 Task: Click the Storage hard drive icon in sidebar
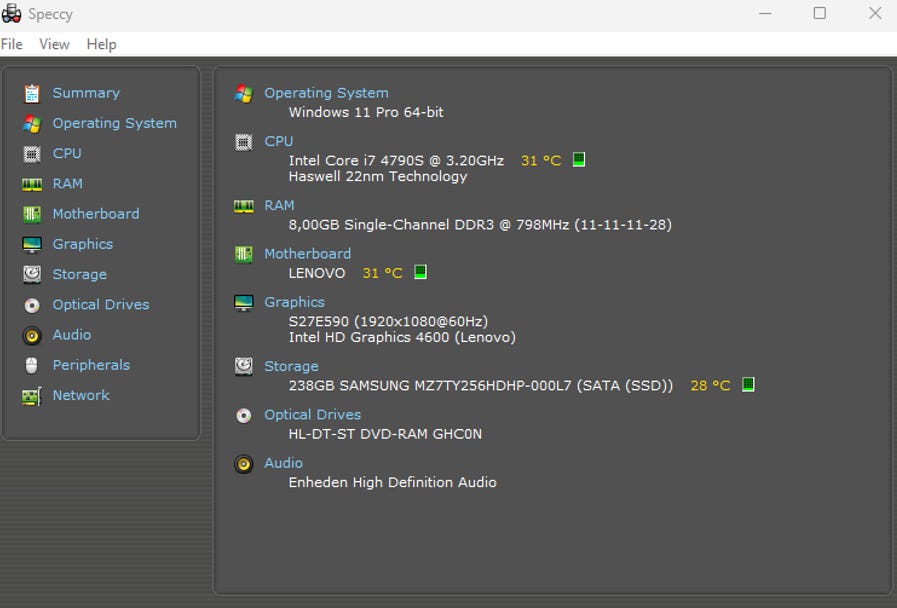click(32, 275)
